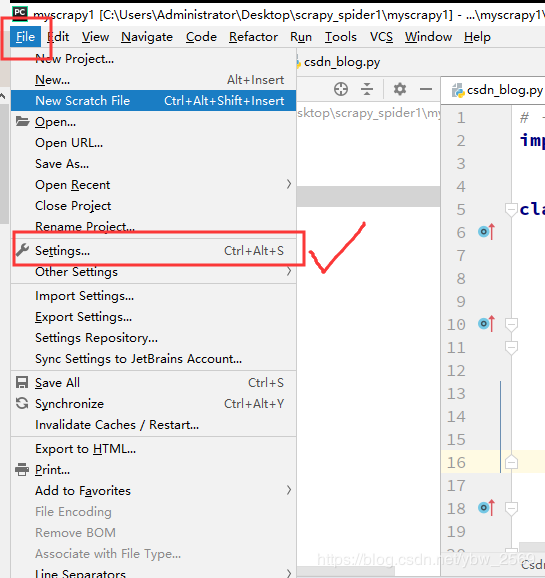Screen dimensions: 545x578
Task: Choose New Project... from File menu
Action: [153, 58]
